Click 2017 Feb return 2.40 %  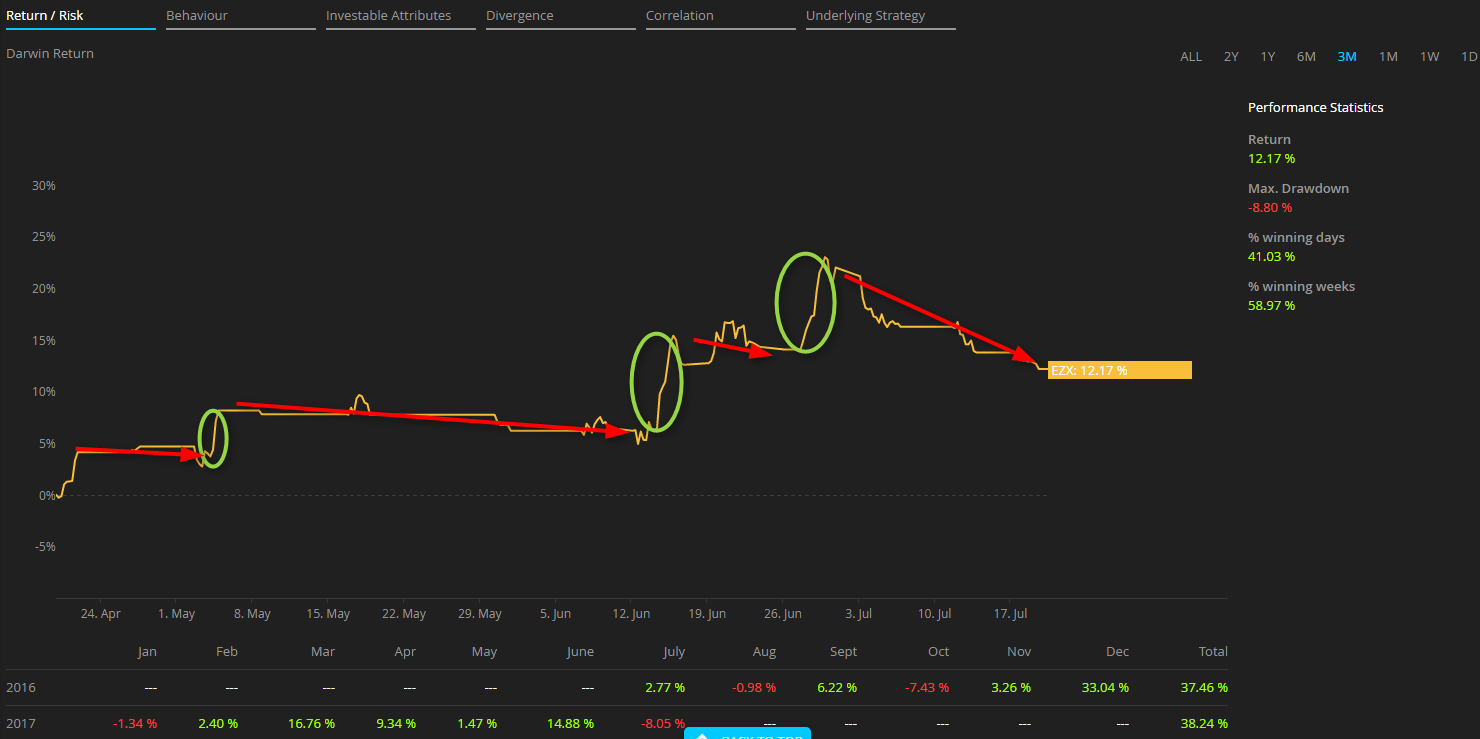(218, 723)
